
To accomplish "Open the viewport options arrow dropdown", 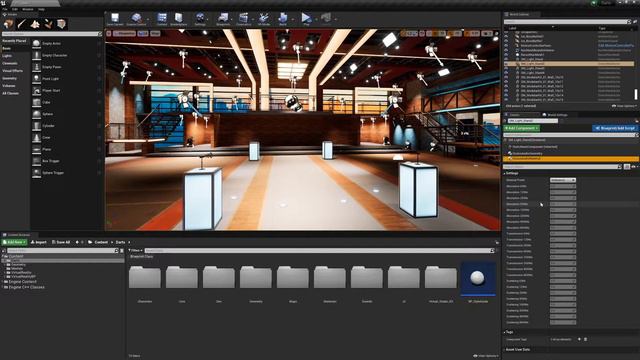I will [x=109, y=33].
